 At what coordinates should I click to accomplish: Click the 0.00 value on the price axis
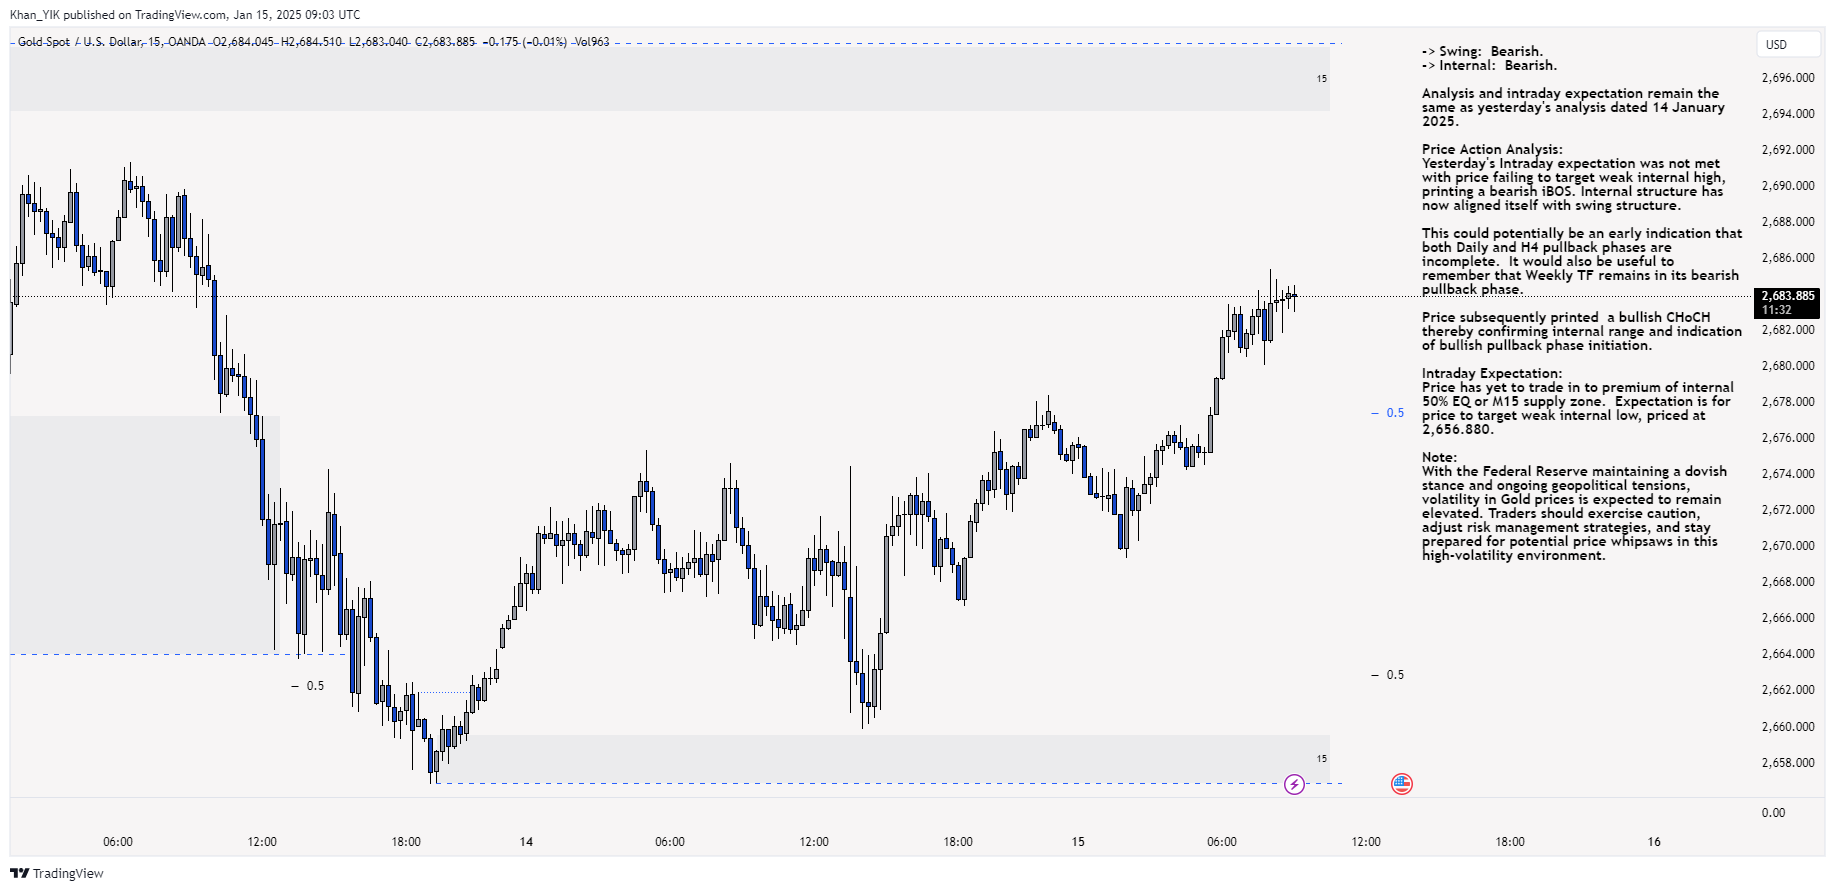click(1773, 813)
